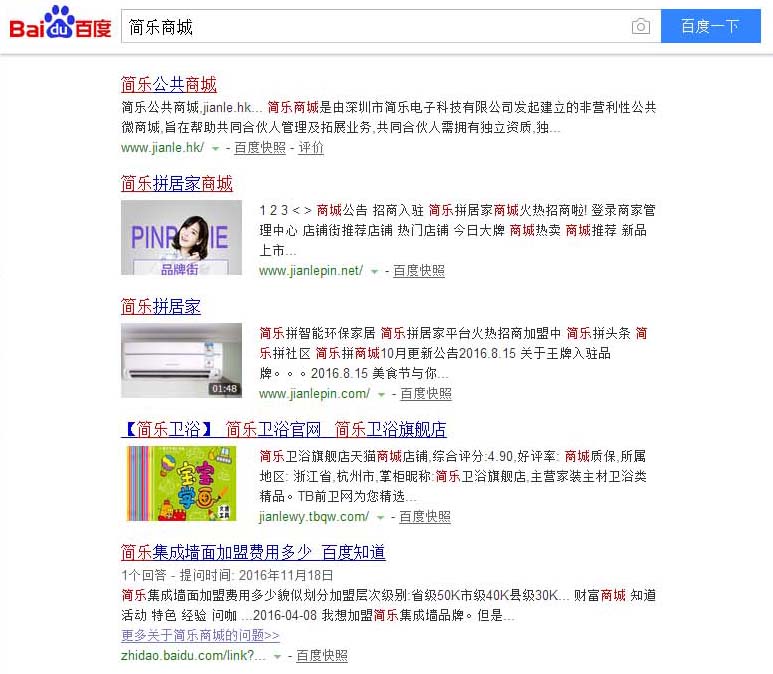773x674 pixels.
Task: Expand dropdown arrow next to www.jianlepin.com/
Action: pyautogui.click(x=381, y=394)
